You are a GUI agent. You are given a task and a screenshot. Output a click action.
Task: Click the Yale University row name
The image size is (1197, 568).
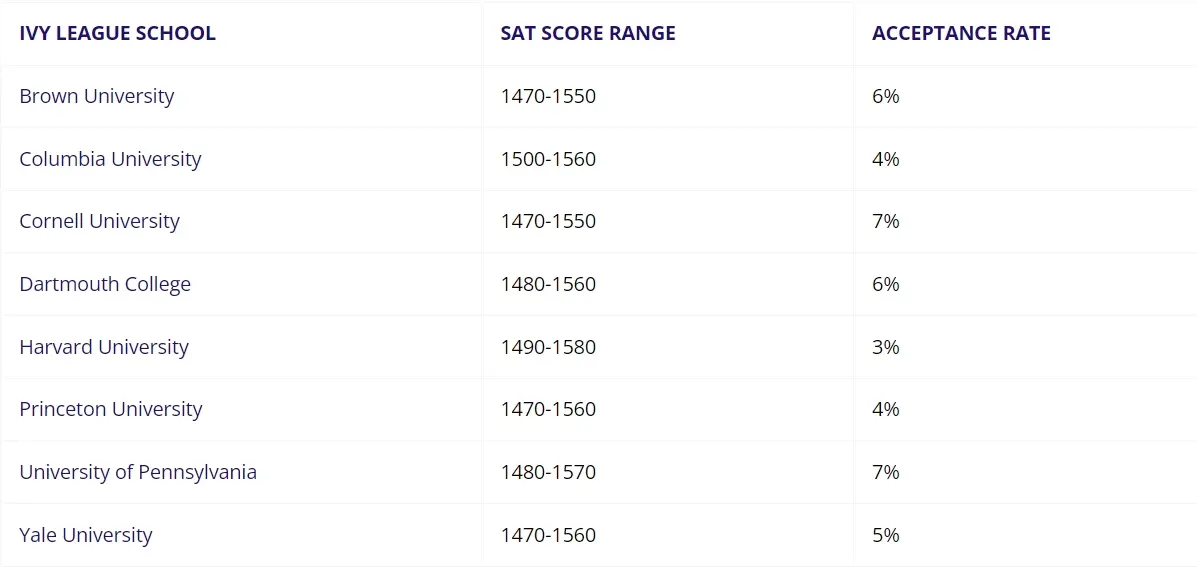click(x=86, y=535)
